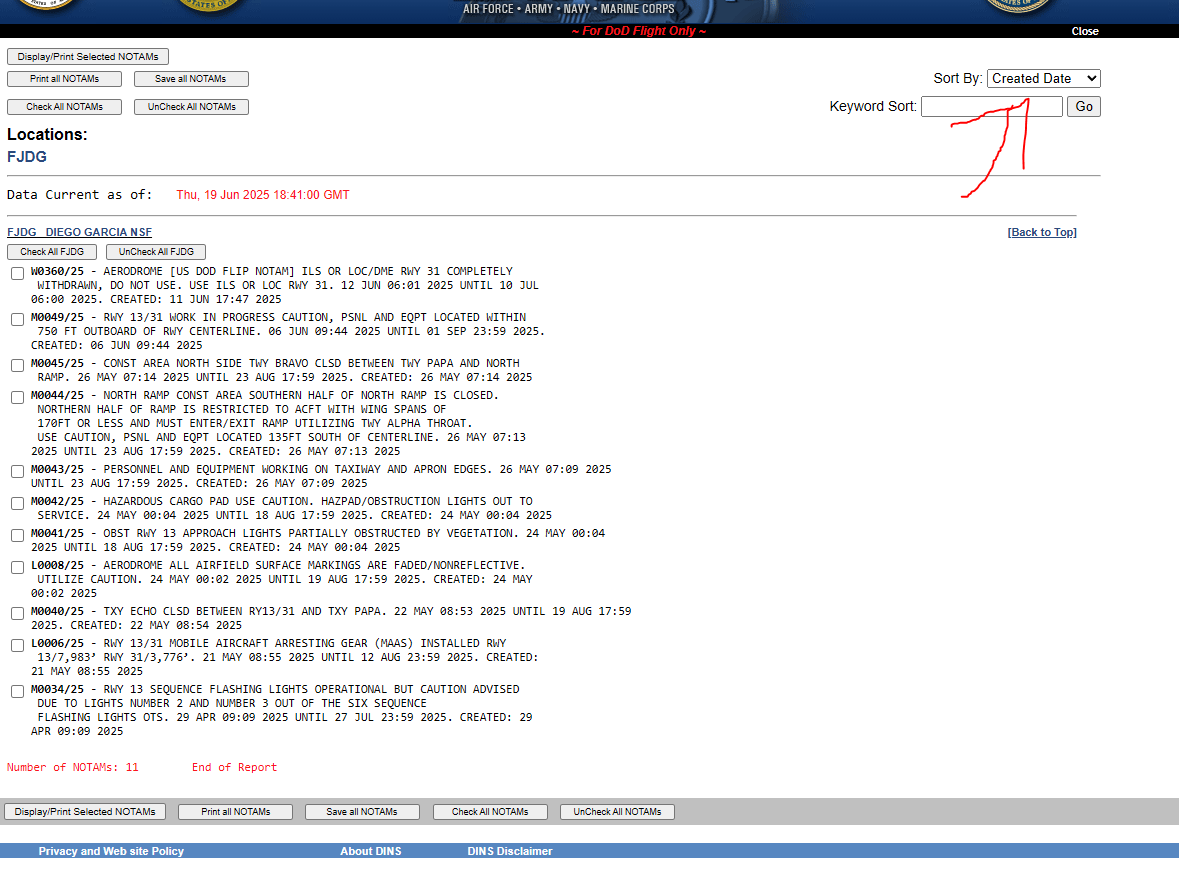Open the Sort By Created Date dropdown
Screen dimensions: 1179x878
point(1044,78)
